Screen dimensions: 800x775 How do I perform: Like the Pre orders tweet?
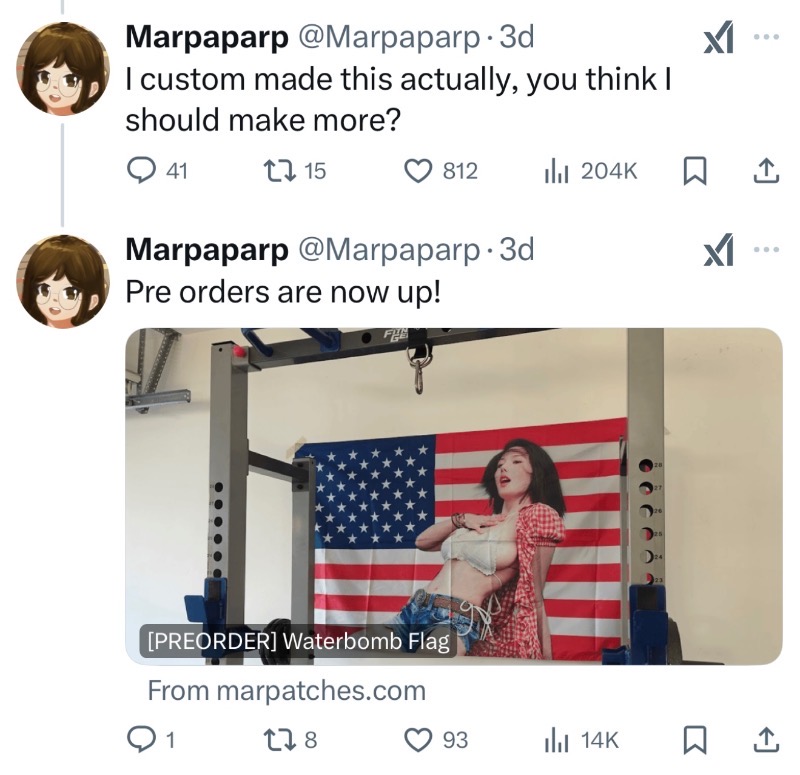click(x=436, y=740)
